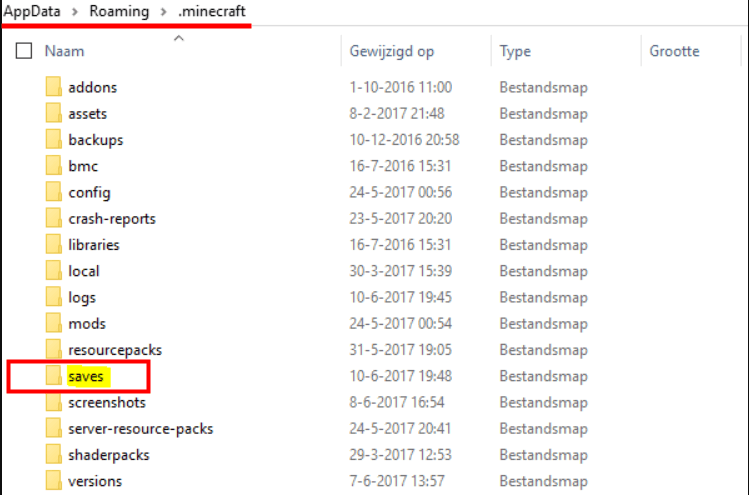The image size is (749, 495).
Task: Select the saves folder icon
Action: [x=54, y=376]
